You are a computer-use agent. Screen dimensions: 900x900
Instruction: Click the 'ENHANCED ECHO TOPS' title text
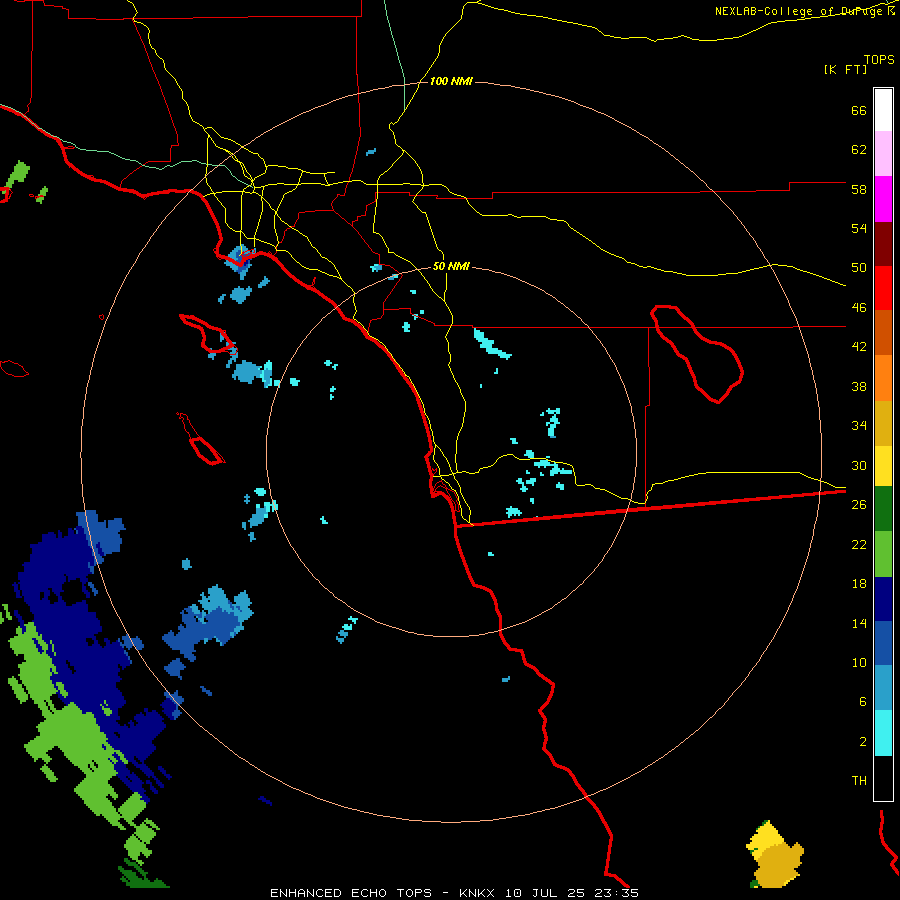click(351, 893)
